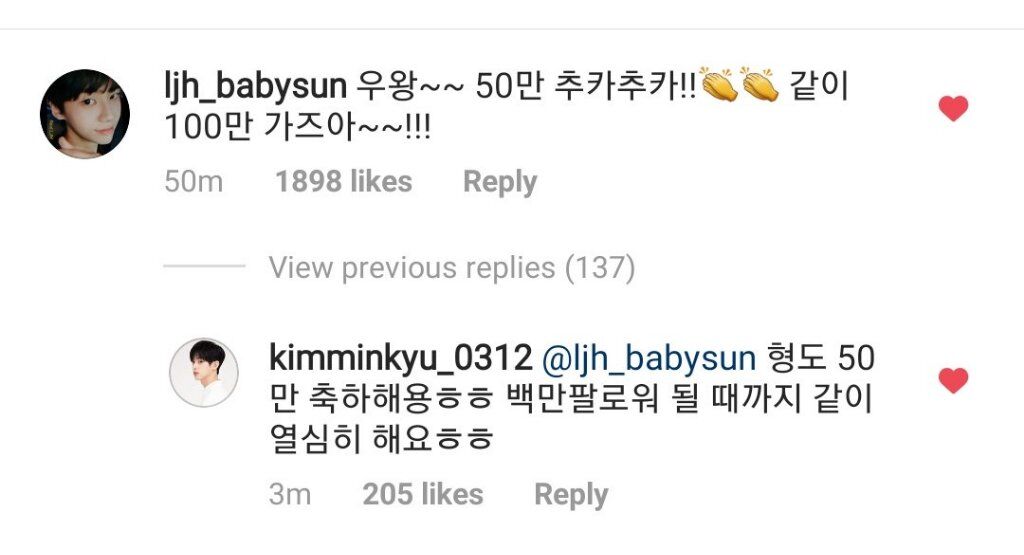Image resolution: width=1024 pixels, height=555 pixels.
Task: Unlike ljh_babysun's comment with the heart
Action: tap(953, 108)
